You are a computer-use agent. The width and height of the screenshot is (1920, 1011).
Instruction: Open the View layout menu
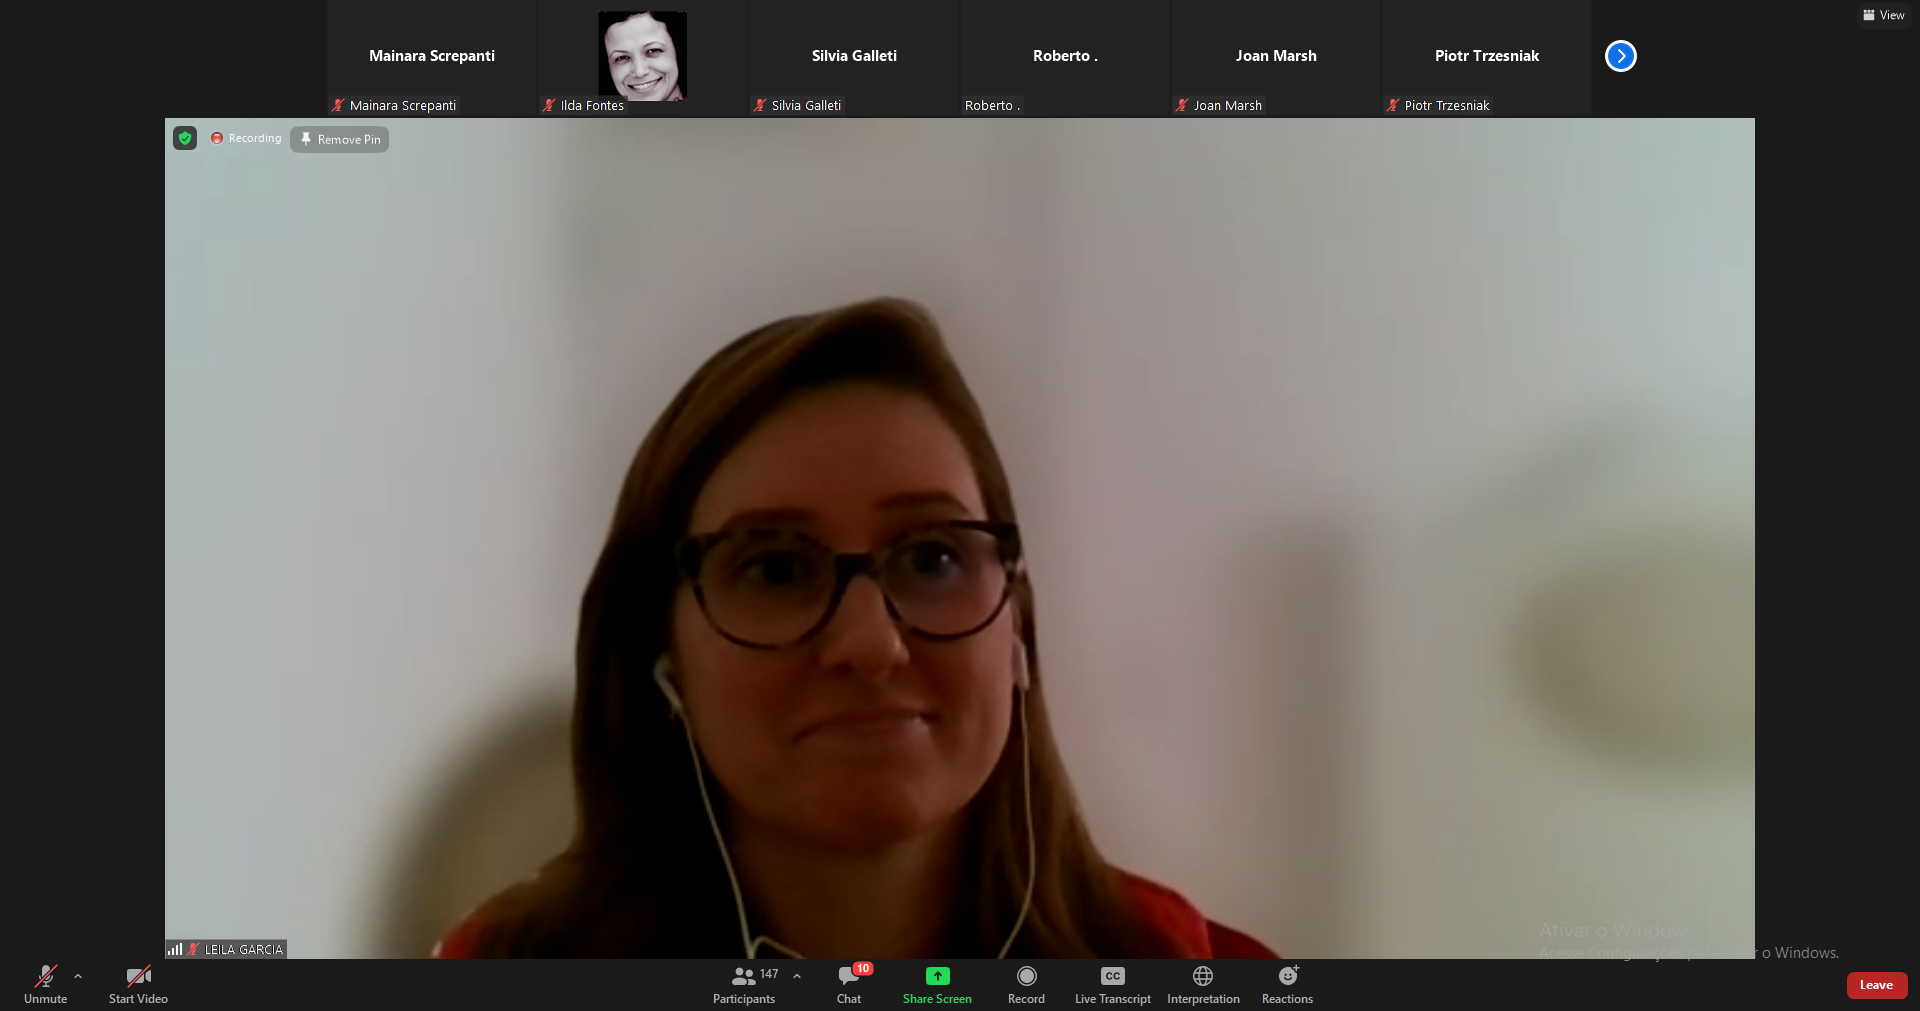[x=1883, y=15]
